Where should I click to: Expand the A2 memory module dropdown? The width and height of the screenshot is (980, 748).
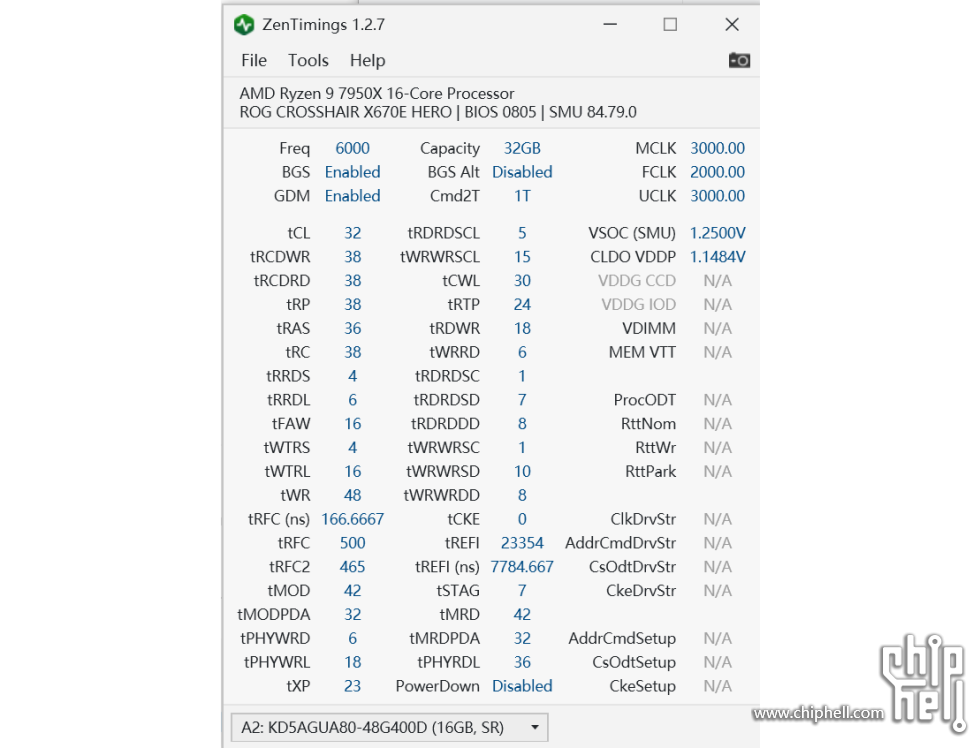tap(389, 727)
